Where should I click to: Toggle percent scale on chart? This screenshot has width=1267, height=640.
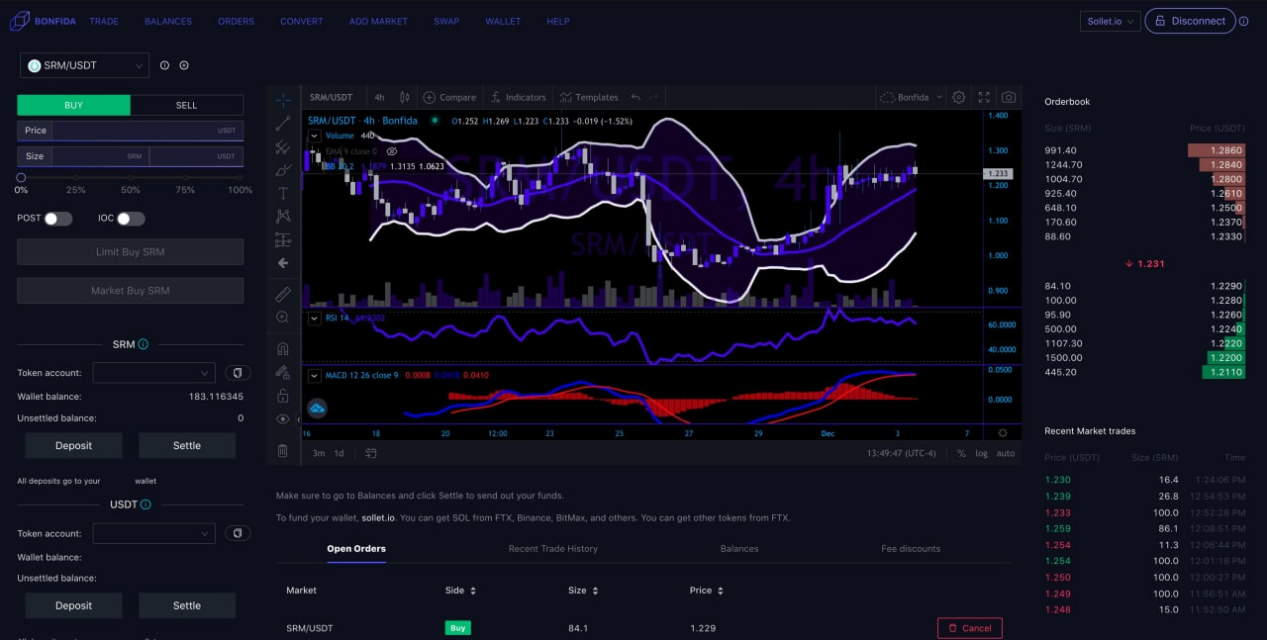point(961,453)
